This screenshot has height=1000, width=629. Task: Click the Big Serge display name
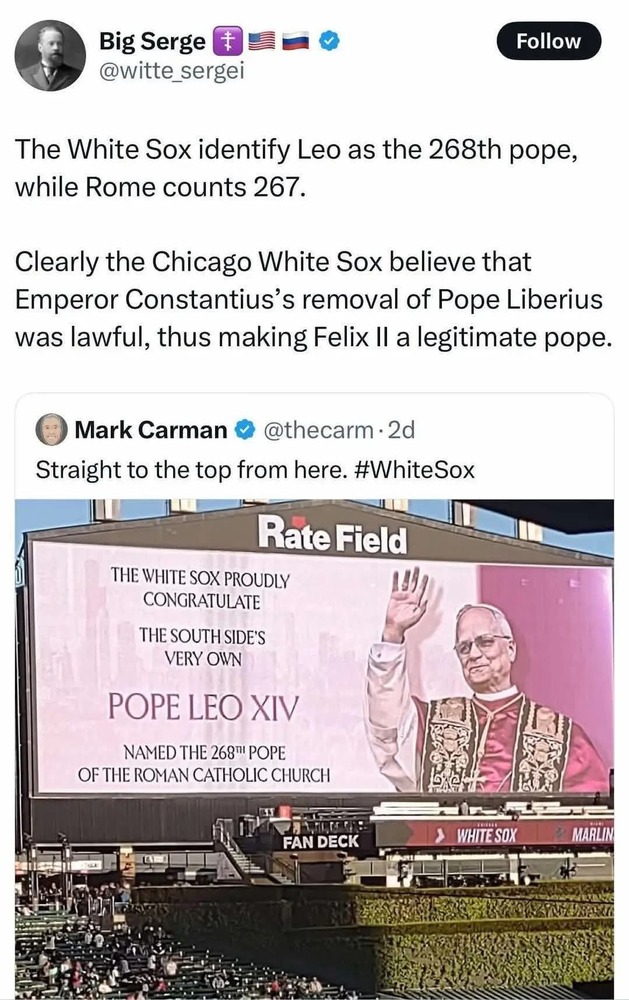coord(152,41)
